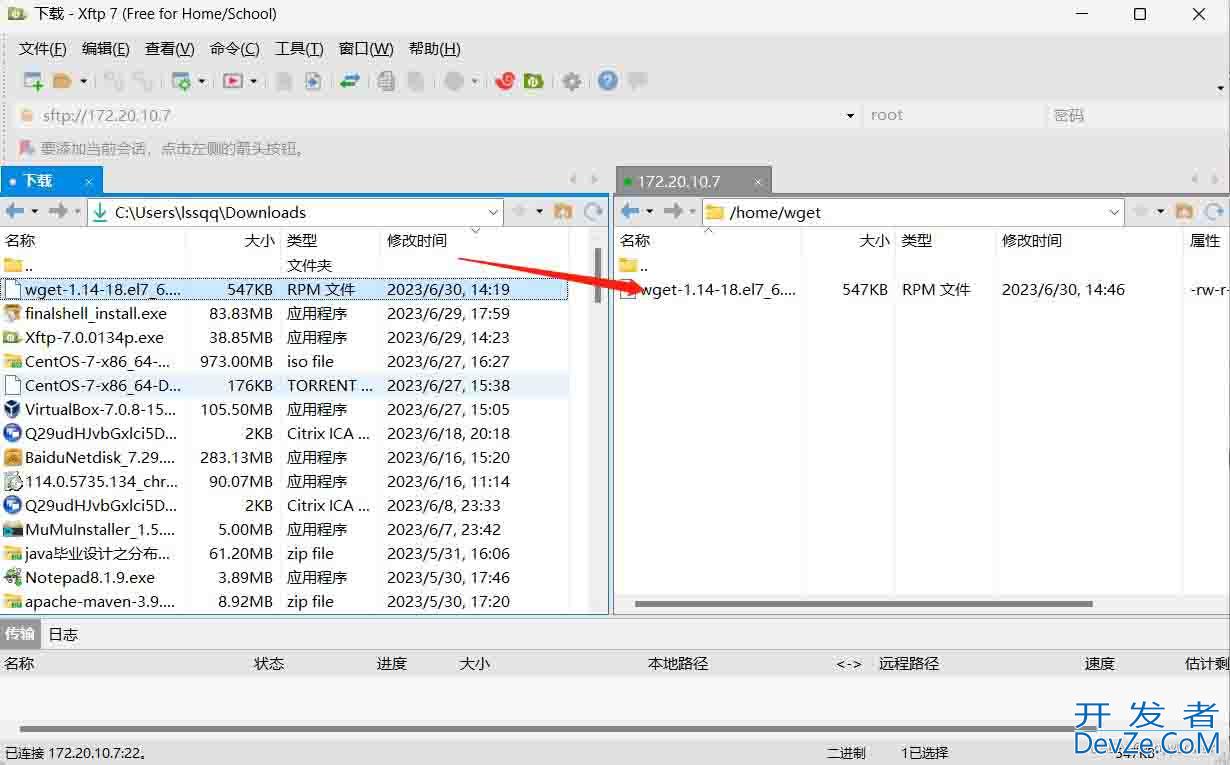Click the green Xftp toolbar icon
Viewport: 1230px width, 765px height.
tap(534, 81)
